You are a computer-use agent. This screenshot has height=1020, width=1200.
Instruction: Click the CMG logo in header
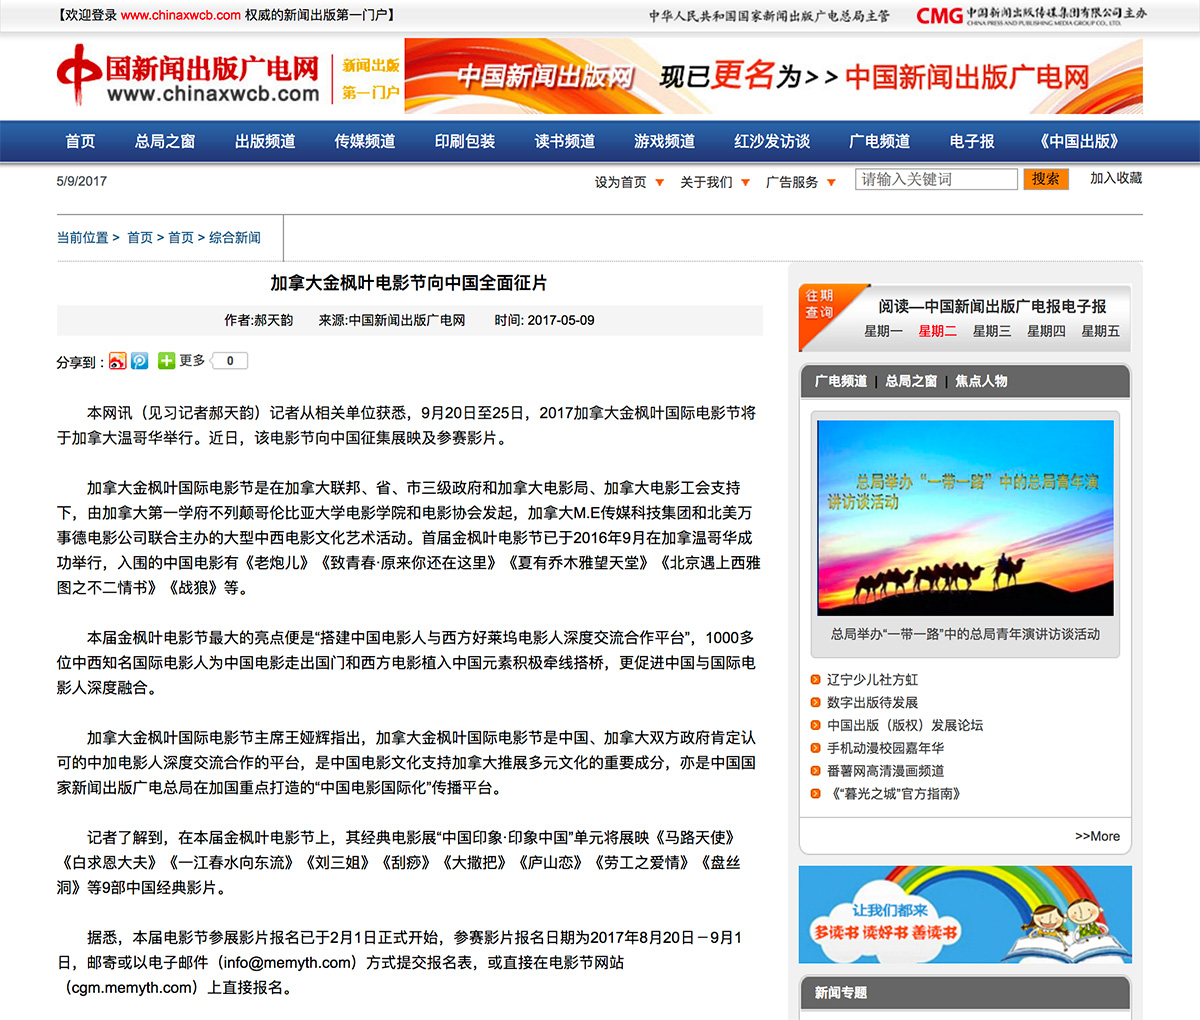pyautogui.click(x=939, y=16)
